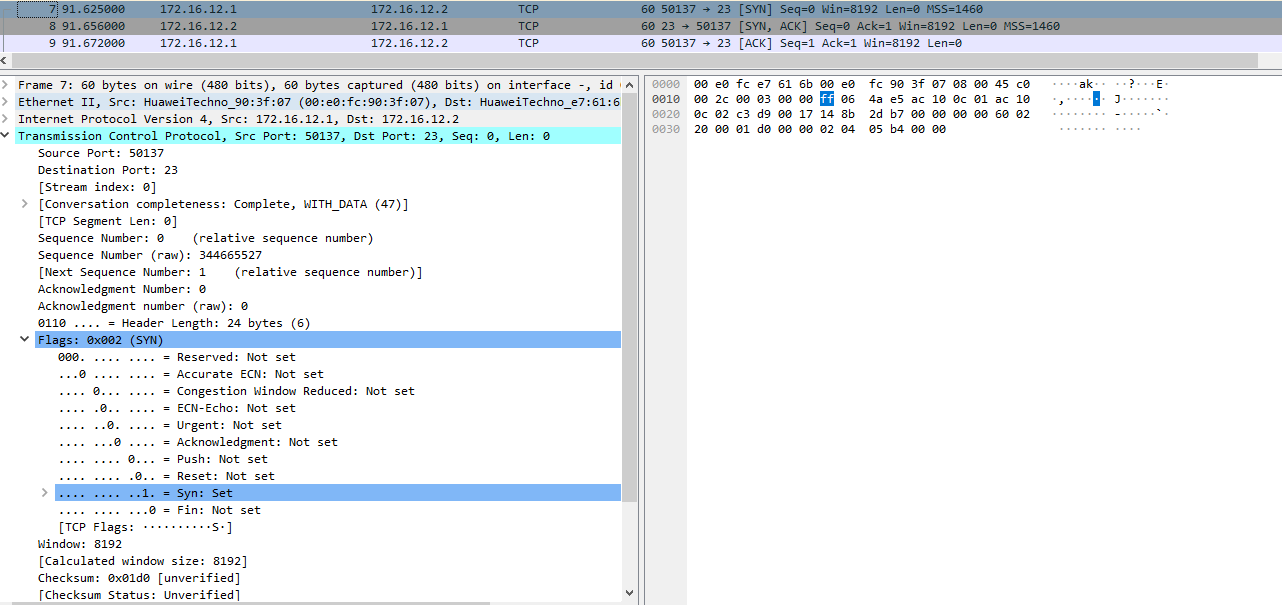Select Fin: Not set flag line

(159, 510)
